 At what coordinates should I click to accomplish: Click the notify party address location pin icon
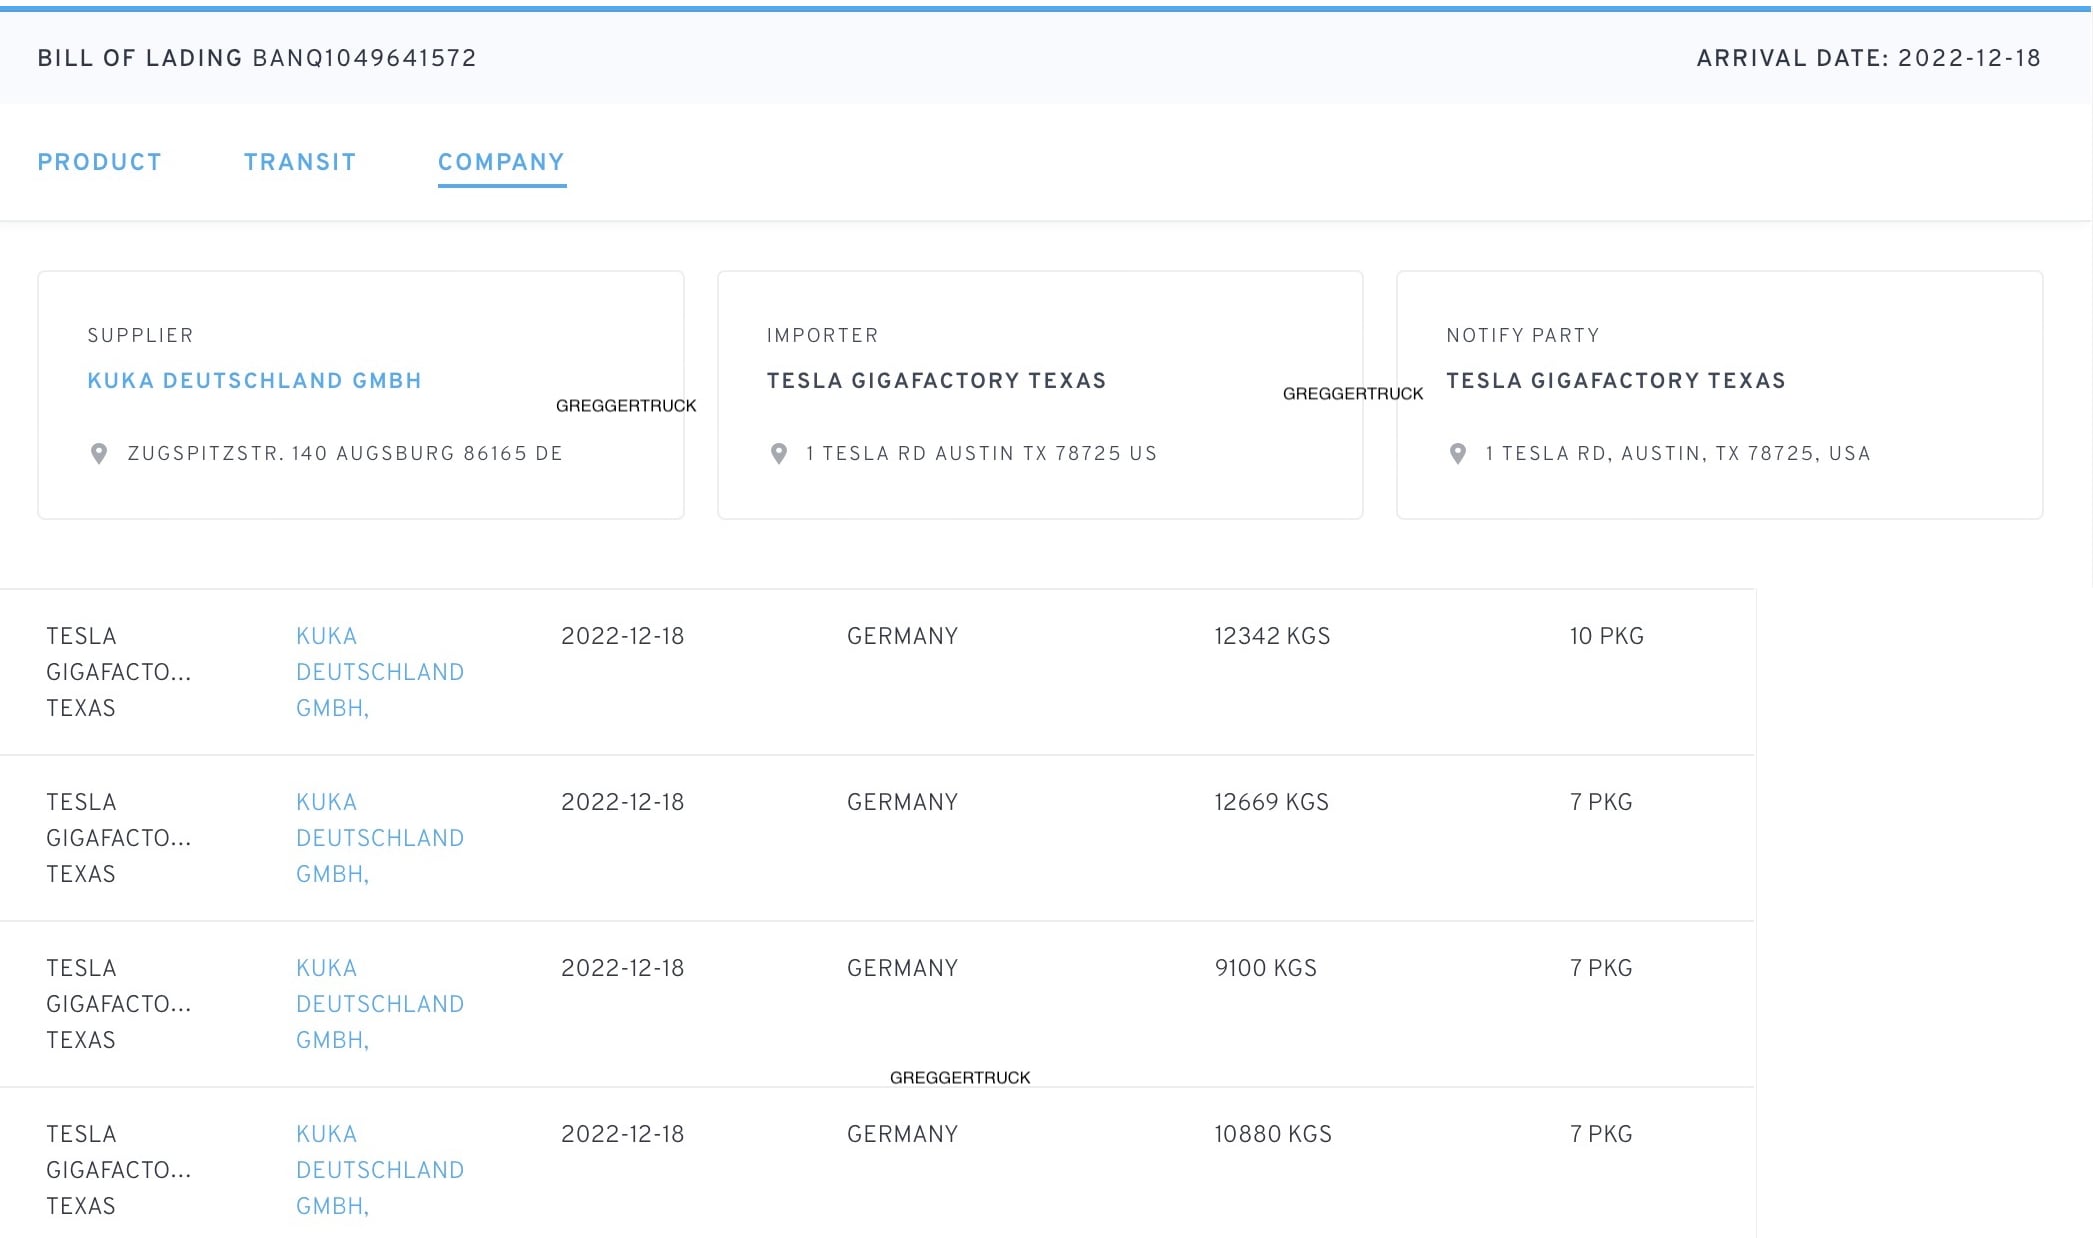pos(1458,454)
